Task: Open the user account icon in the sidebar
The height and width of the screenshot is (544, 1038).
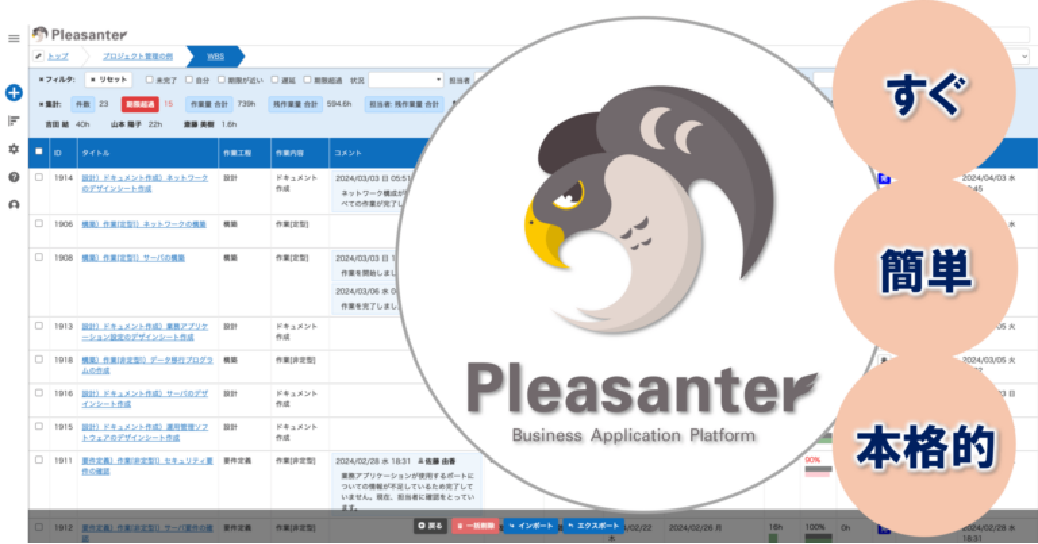Action: coord(13,204)
